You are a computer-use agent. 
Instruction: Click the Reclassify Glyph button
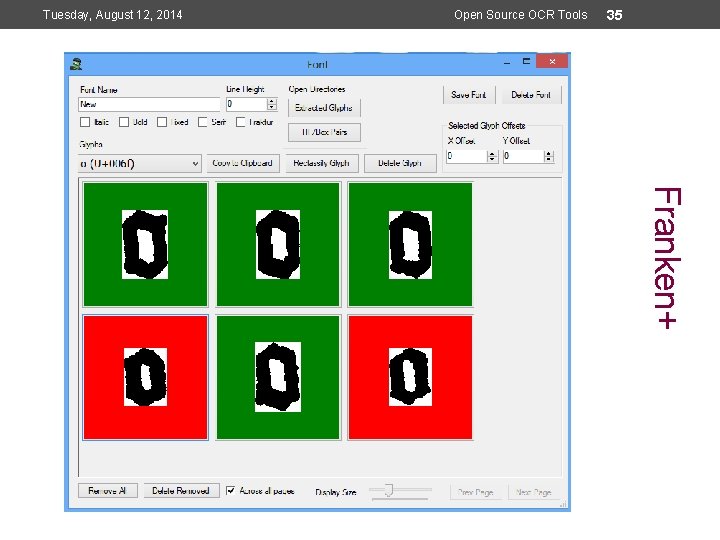pyautogui.click(x=321, y=163)
